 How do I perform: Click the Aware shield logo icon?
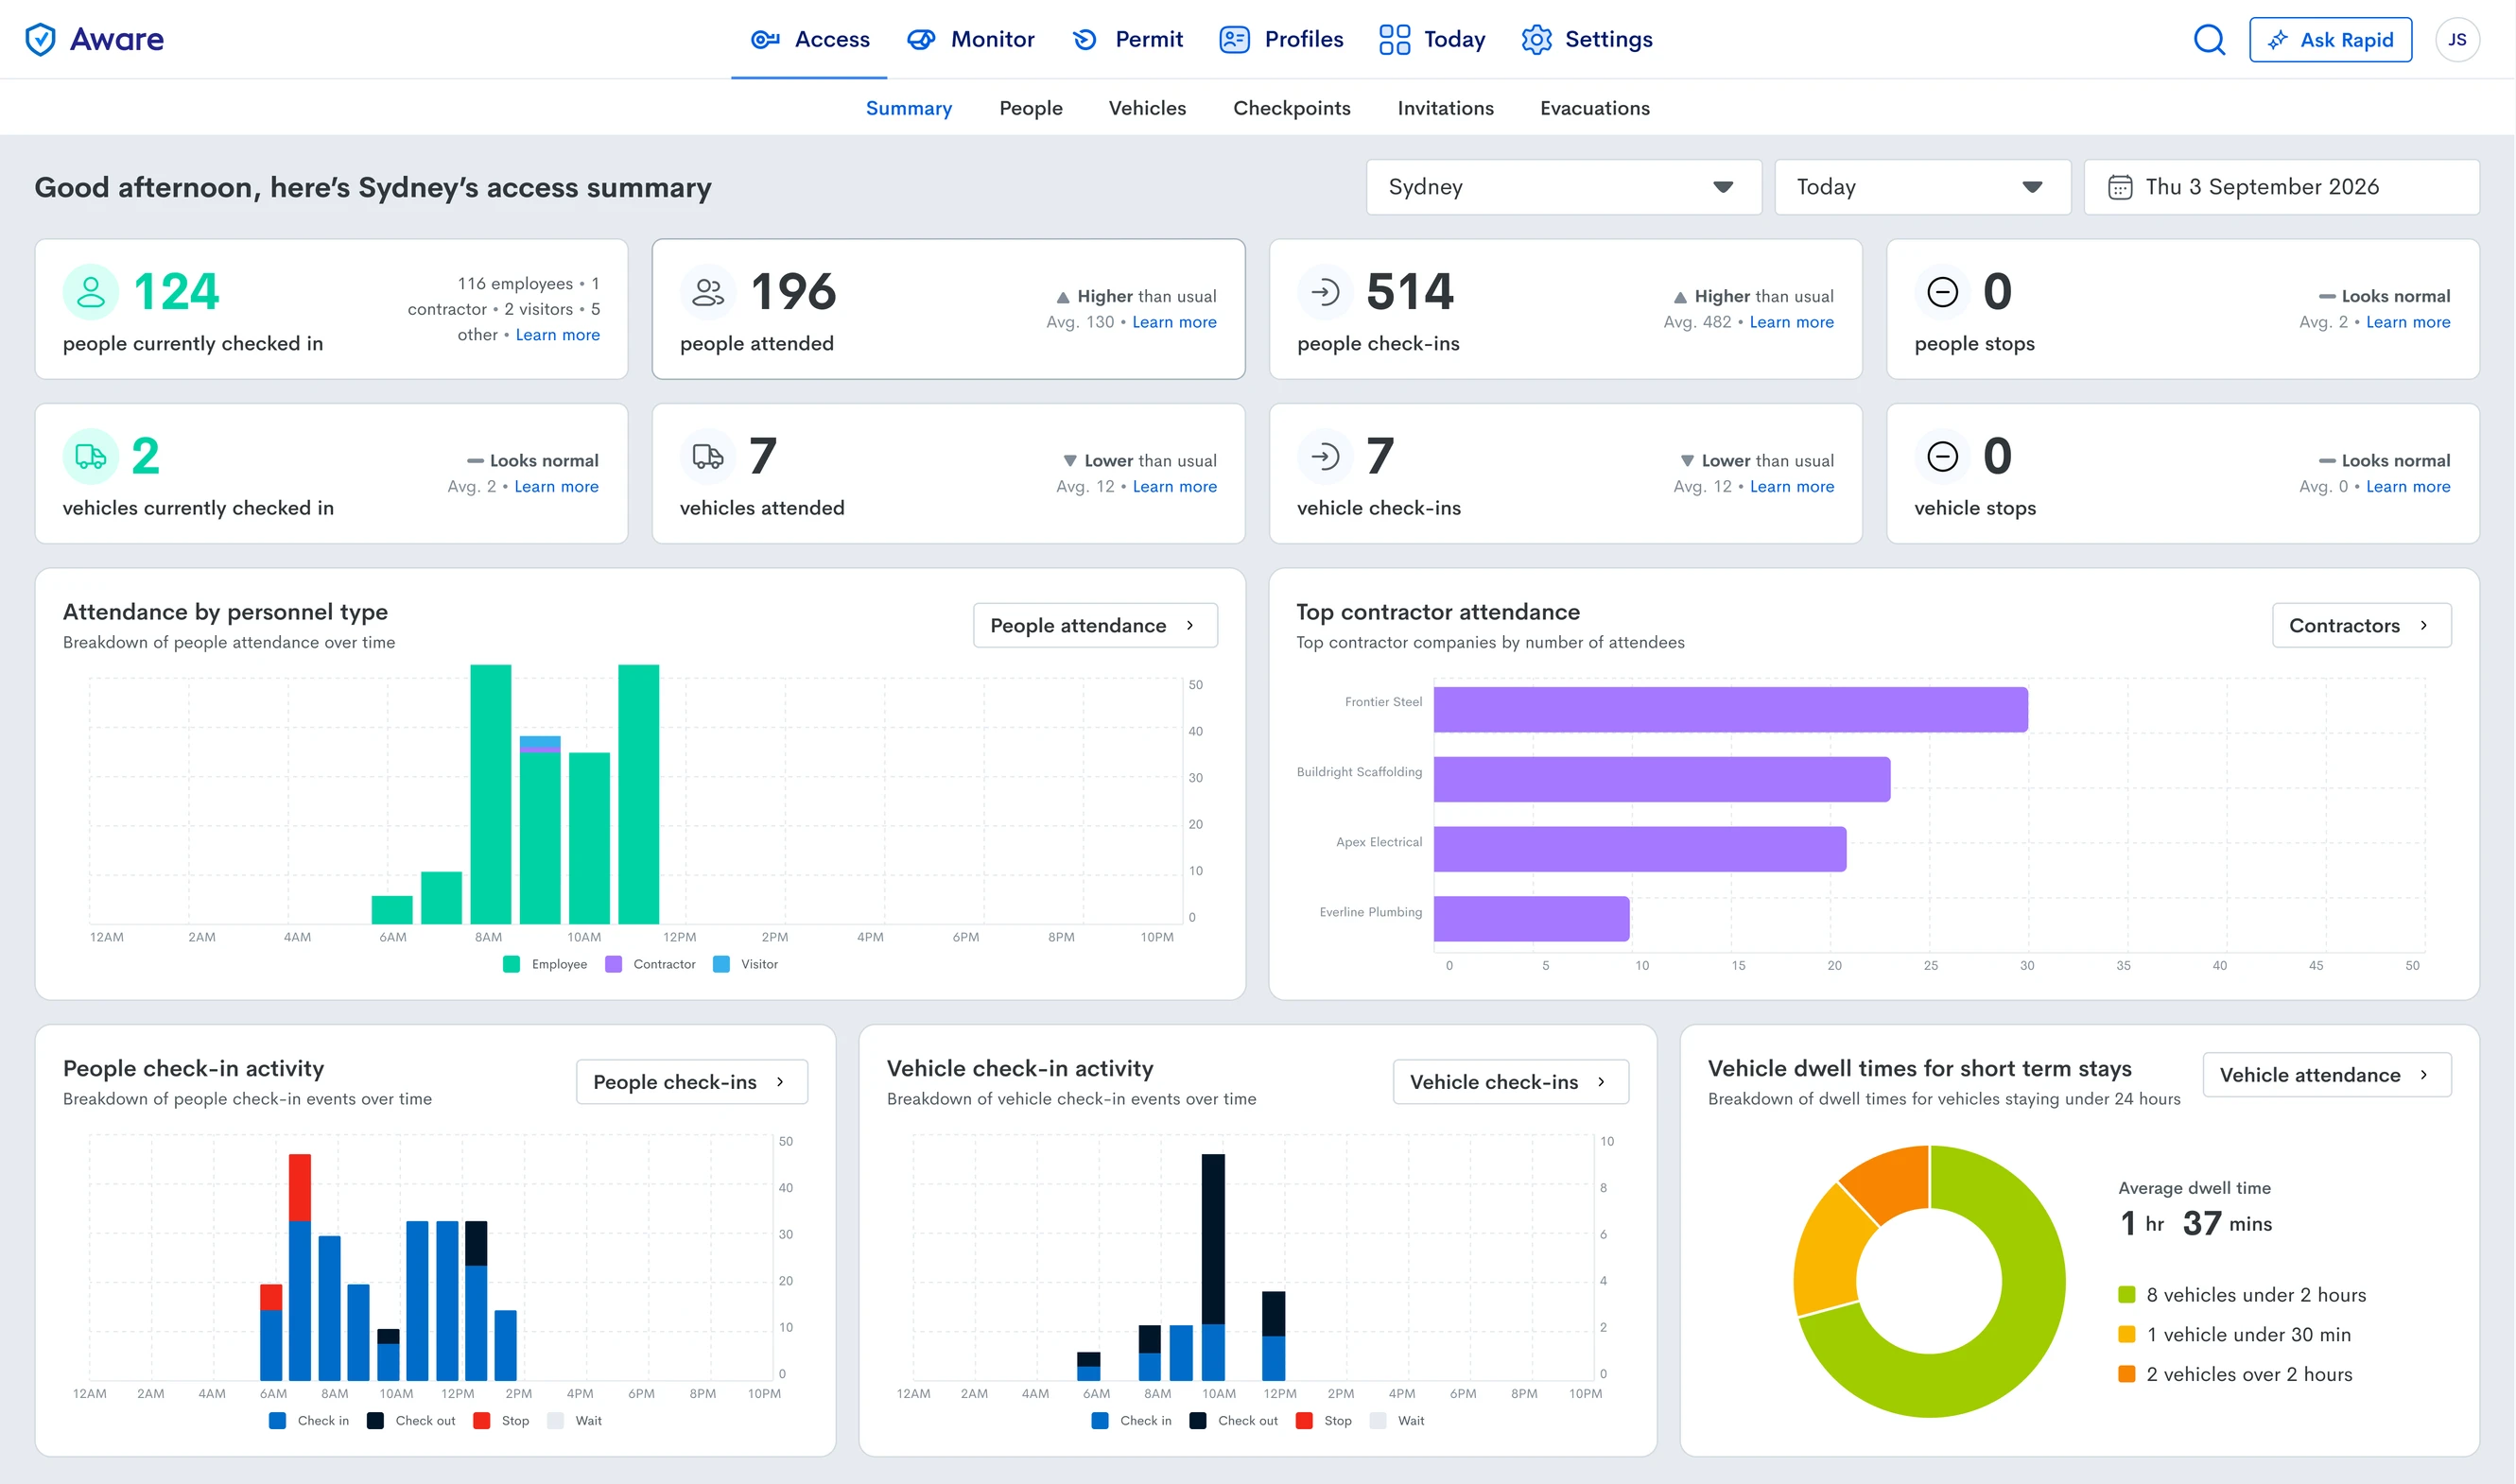pos(40,39)
